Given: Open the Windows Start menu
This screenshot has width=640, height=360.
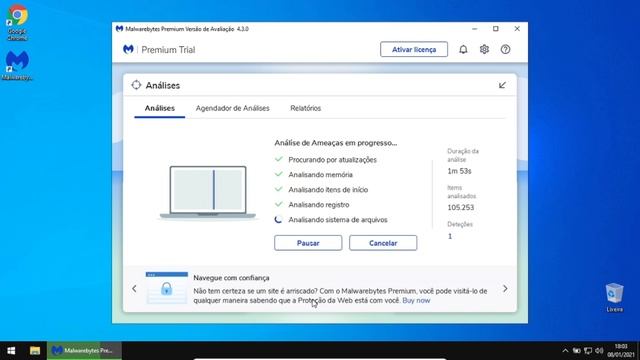Looking at the screenshot, I should tap(11, 351).
